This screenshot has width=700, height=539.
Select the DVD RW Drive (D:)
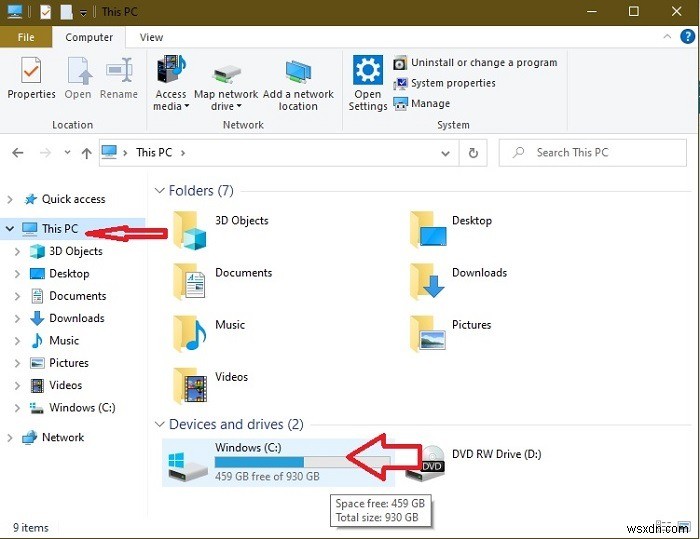[473, 463]
